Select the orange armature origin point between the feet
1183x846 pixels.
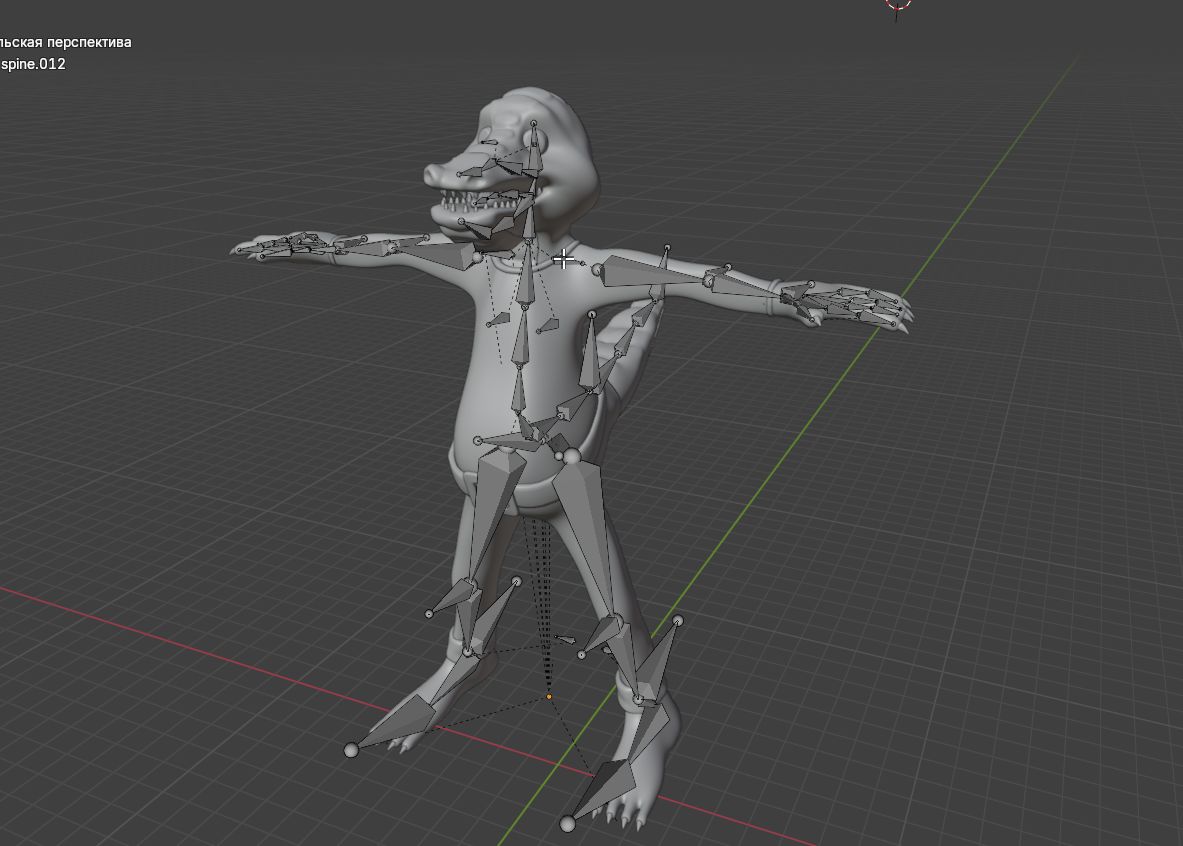click(x=549, y=697)
